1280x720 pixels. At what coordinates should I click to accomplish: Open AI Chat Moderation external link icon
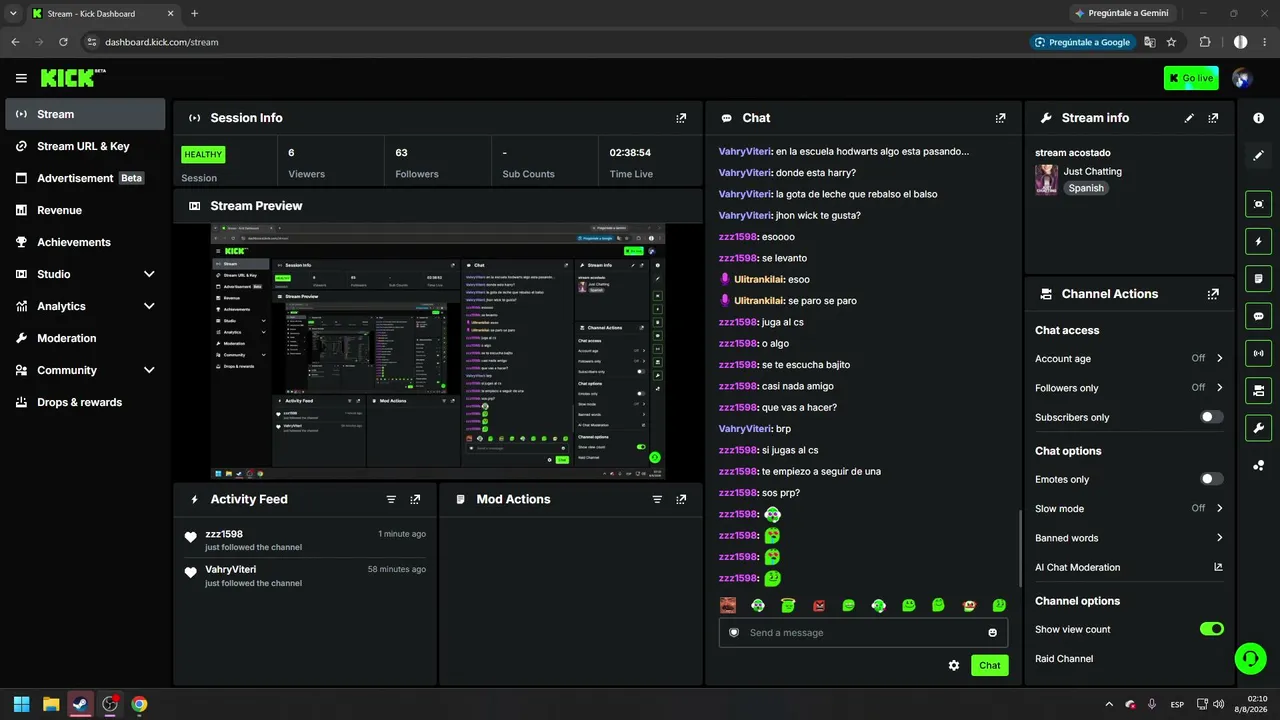coord(1218,567)
